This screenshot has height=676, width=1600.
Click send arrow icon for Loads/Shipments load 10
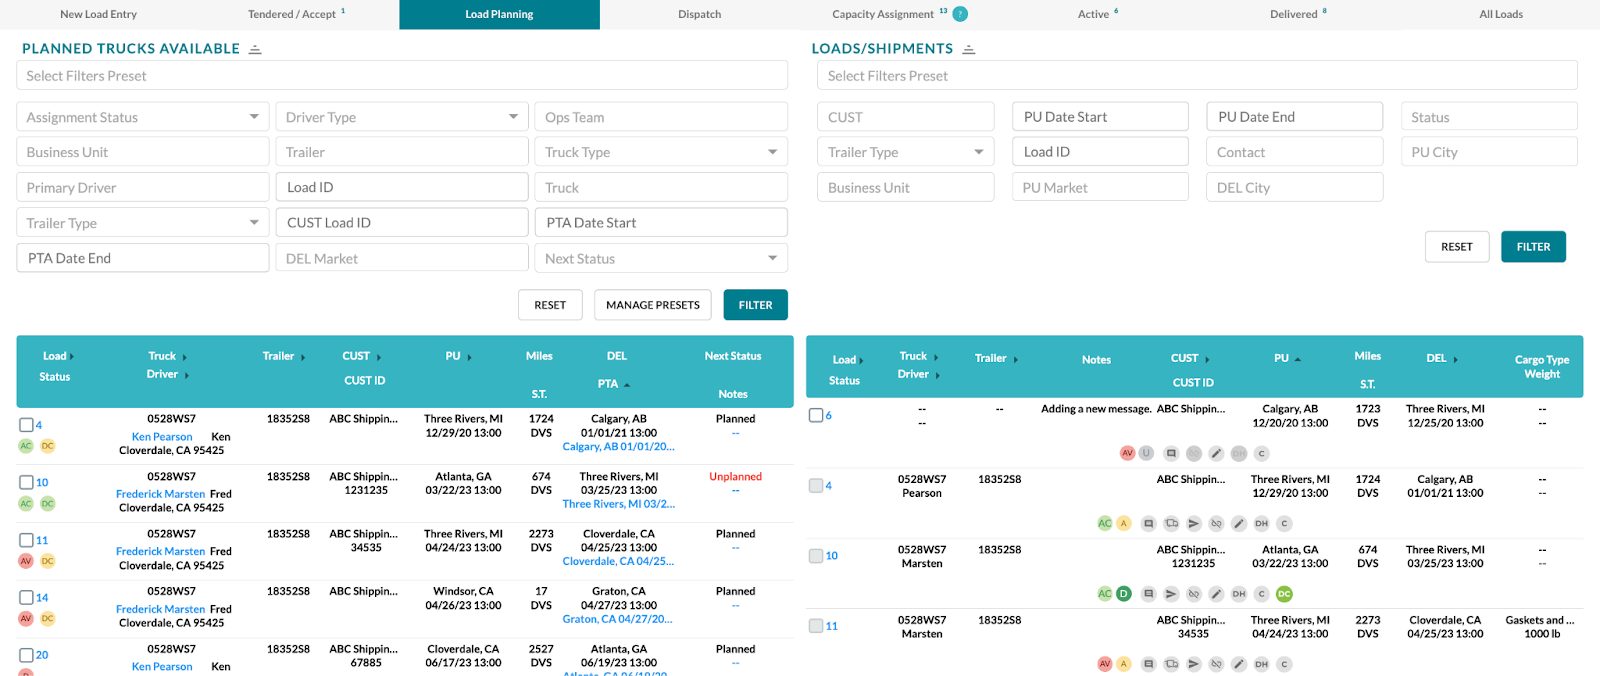[1171, 593]
